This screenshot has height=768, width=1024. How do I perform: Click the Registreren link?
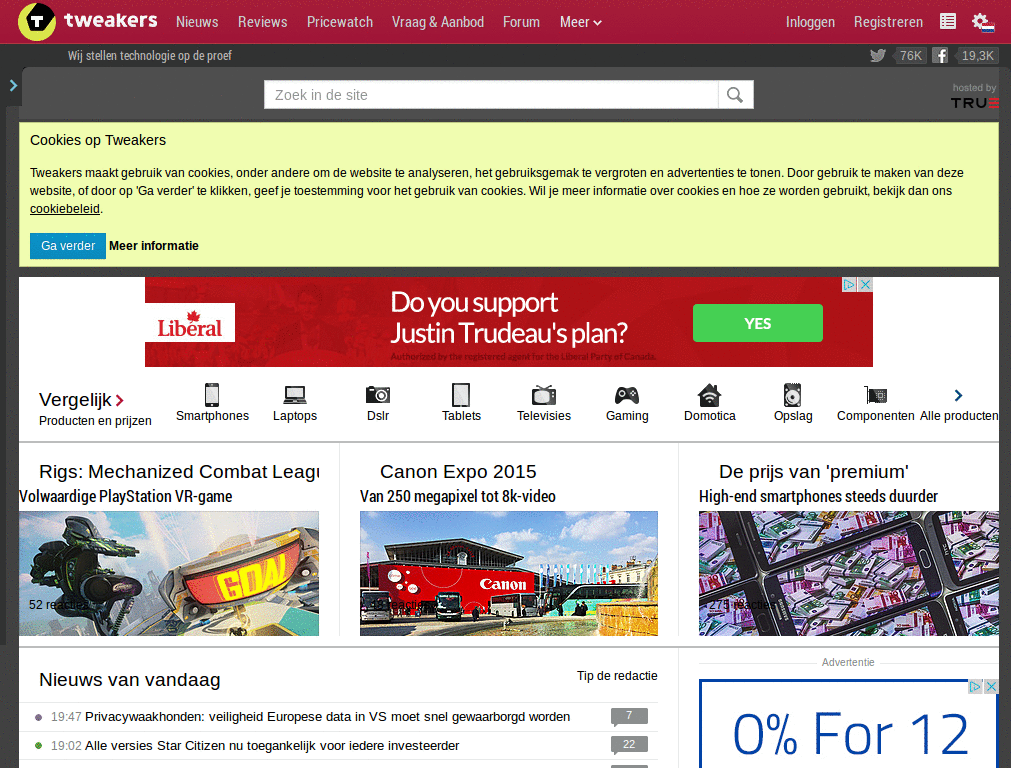888,22
